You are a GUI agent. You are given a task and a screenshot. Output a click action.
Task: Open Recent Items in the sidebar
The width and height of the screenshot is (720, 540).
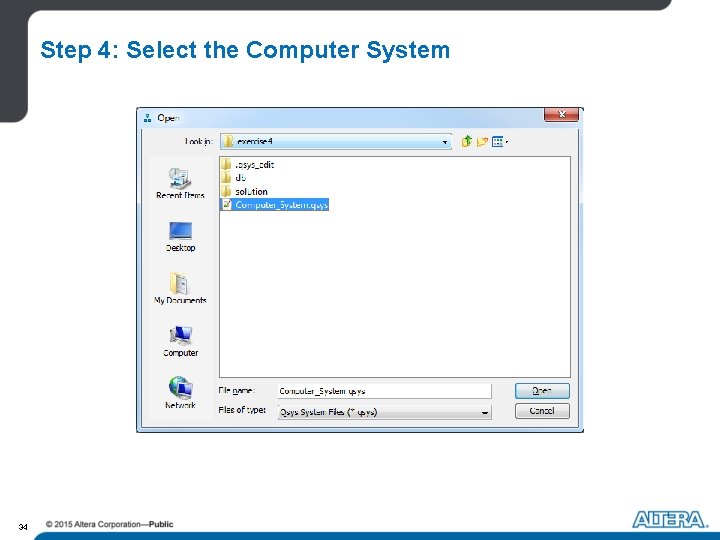pyautogui.click(x=180, y=183)
